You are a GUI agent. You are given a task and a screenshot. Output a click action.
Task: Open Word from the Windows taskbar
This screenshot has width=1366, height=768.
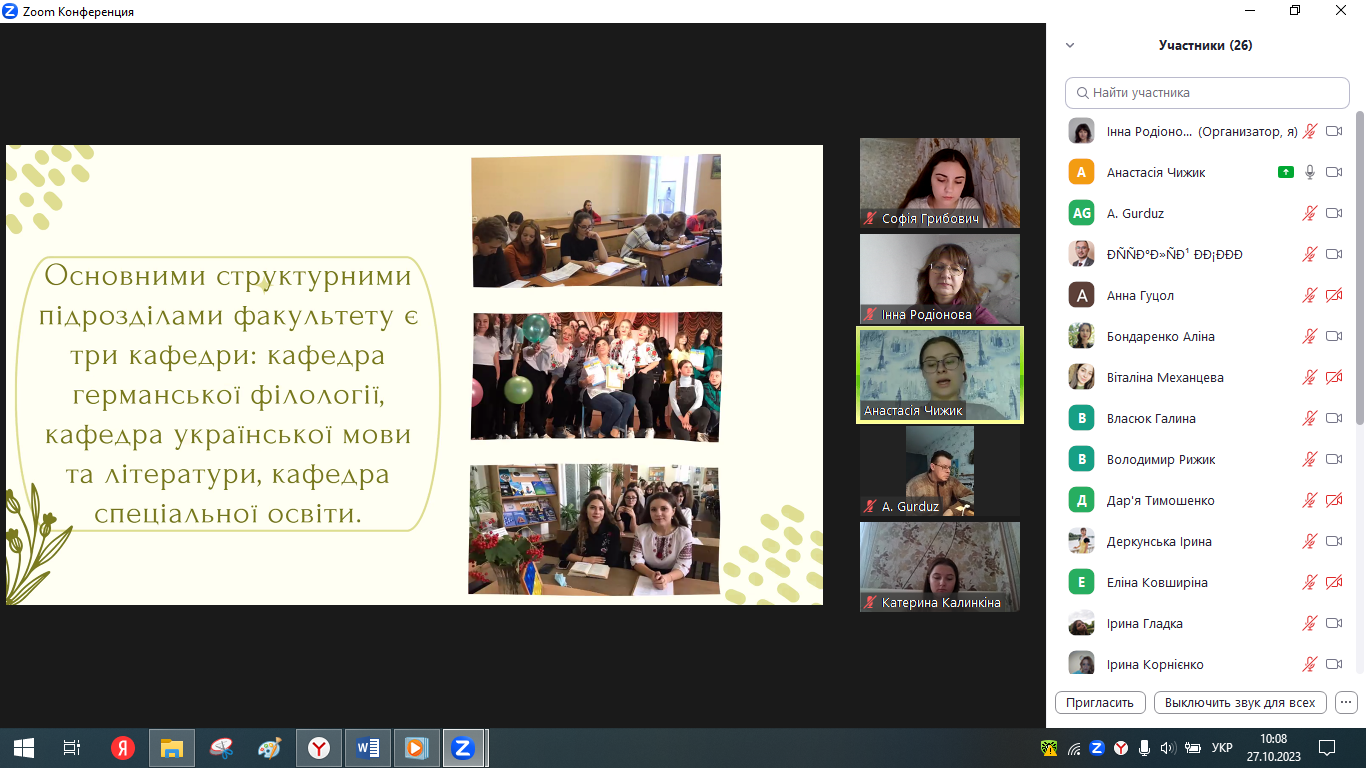coord(367,747)
